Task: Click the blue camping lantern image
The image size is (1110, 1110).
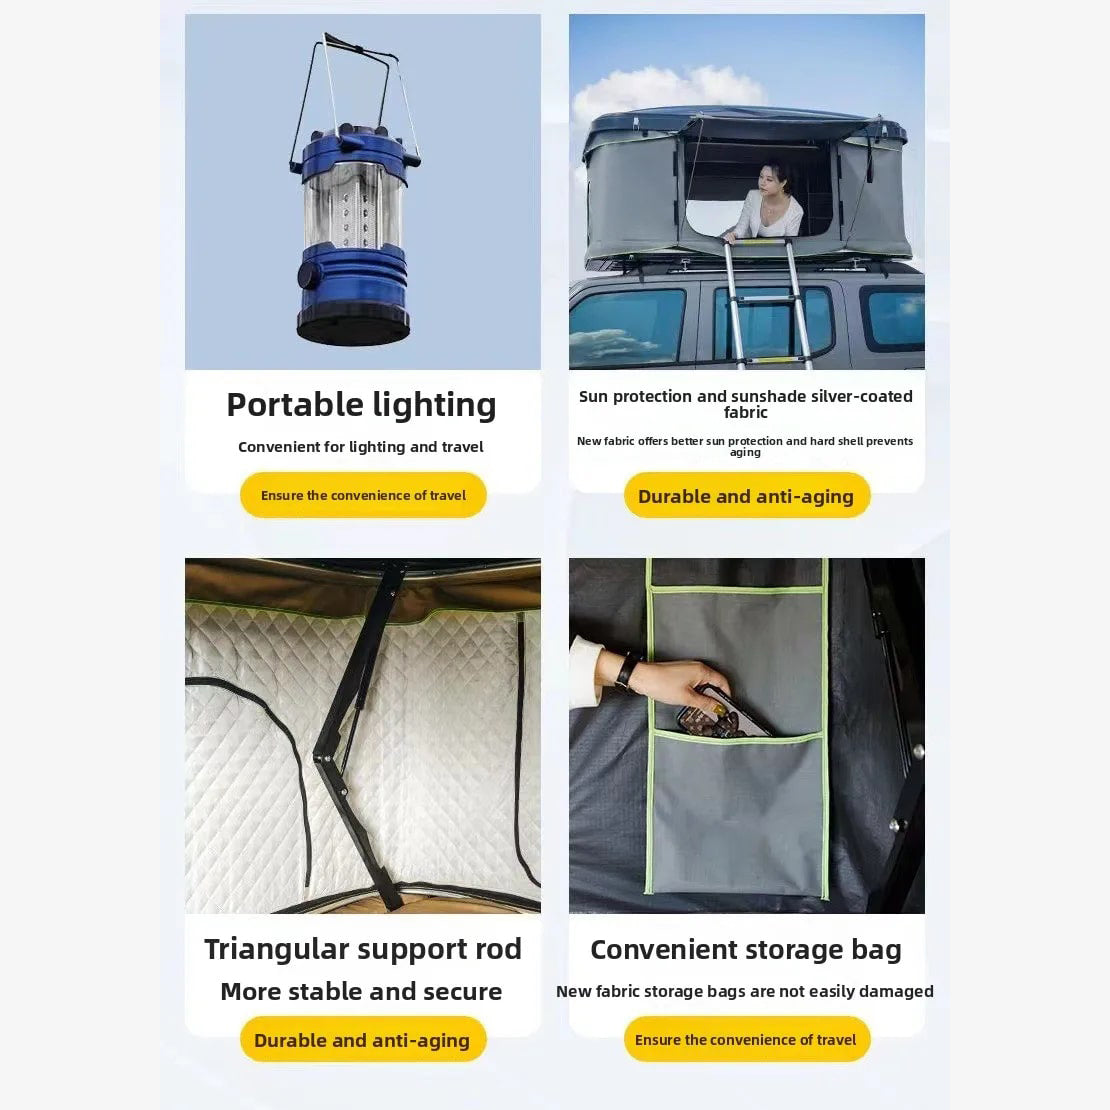Action: (x=362, y=192)
